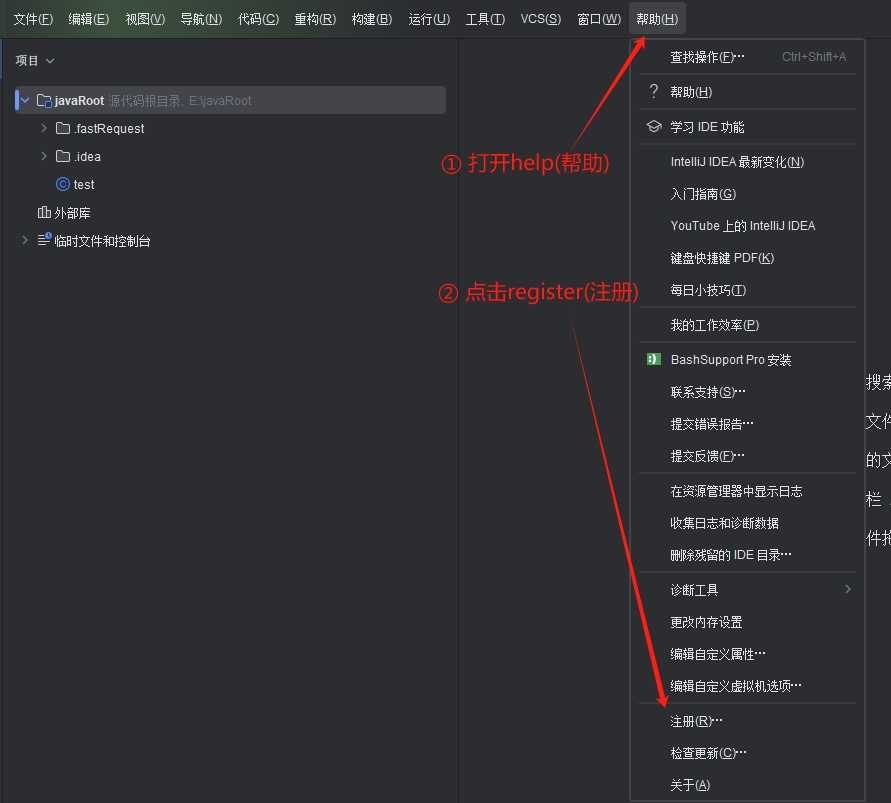
Task: Select 学习 IDE 功能 entry
Action: point(747,127)
